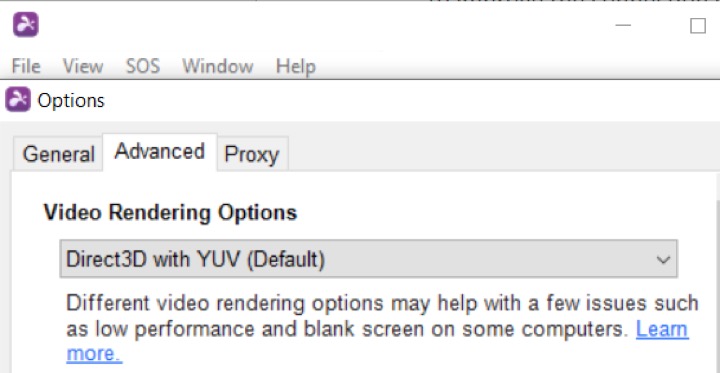
Task: Open the Help menu
Action: pos(296,67)
